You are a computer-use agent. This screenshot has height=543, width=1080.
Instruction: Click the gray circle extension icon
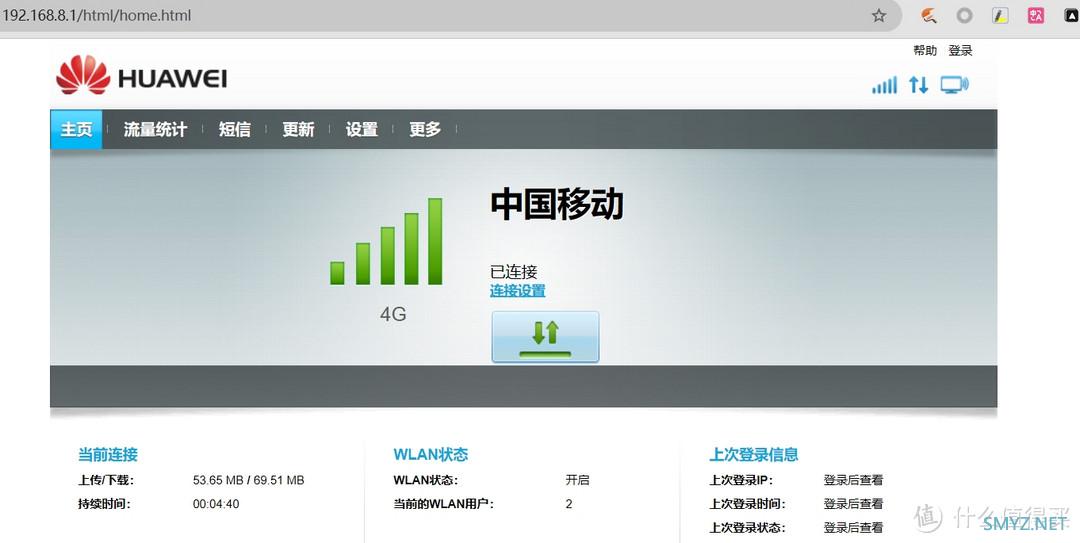pos(964,15)
